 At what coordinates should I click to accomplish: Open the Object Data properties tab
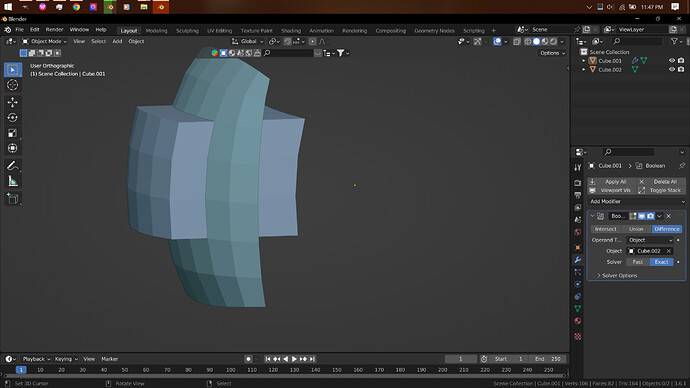(578, 308)
